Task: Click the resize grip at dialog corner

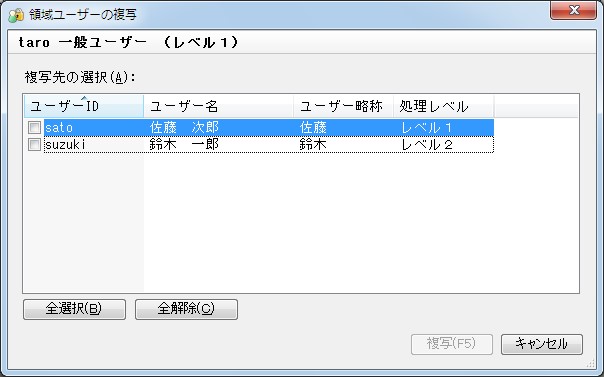Action: click(x=591, y=364)
